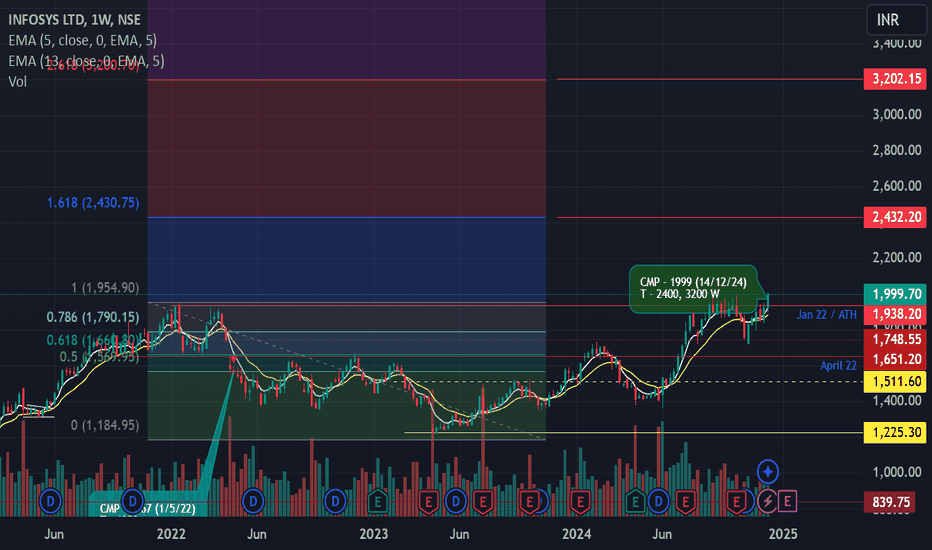Click the lightning bolt event icon
This screenshot has height=550, width=932.
[x=767, y=502]
